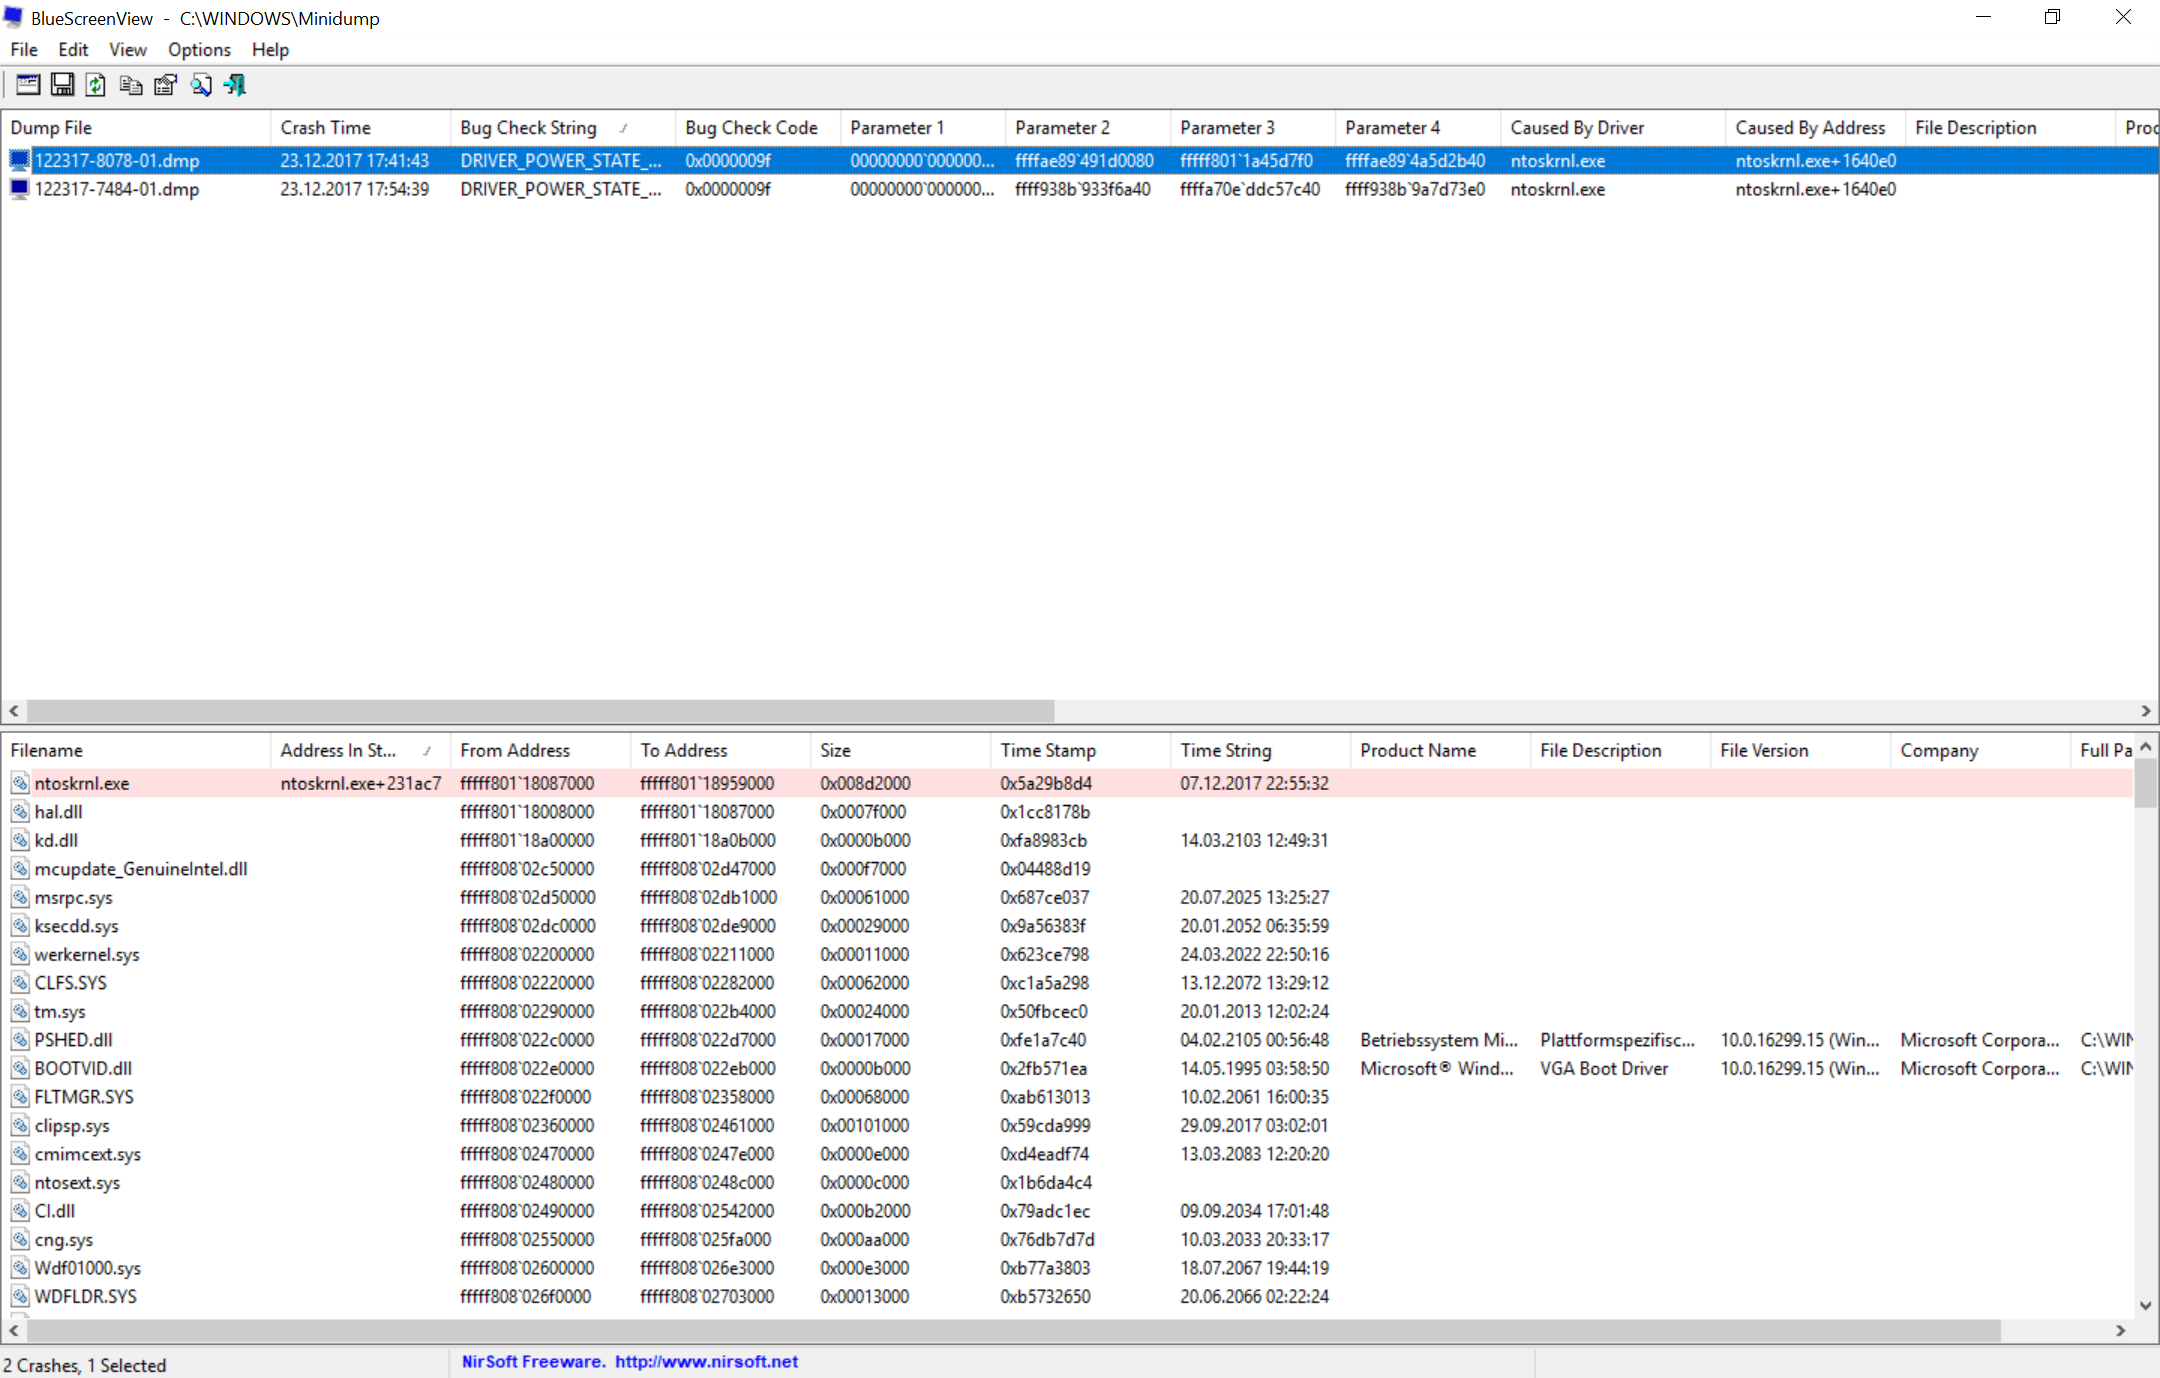
Task: Select crash time 23.12.2017 17:54:39 cell
Action: point(355,189)
